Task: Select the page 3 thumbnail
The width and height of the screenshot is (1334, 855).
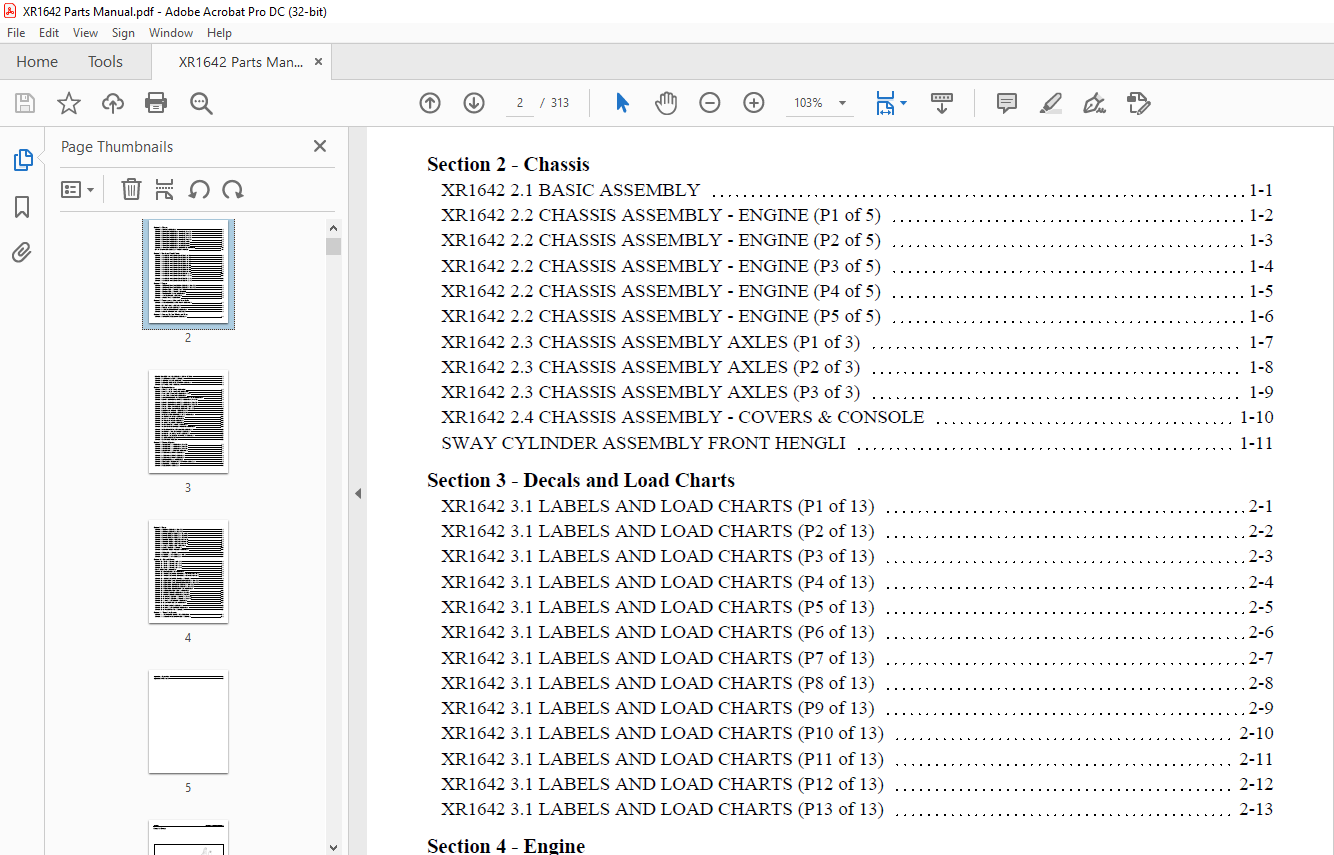Action: pos(188,422)
